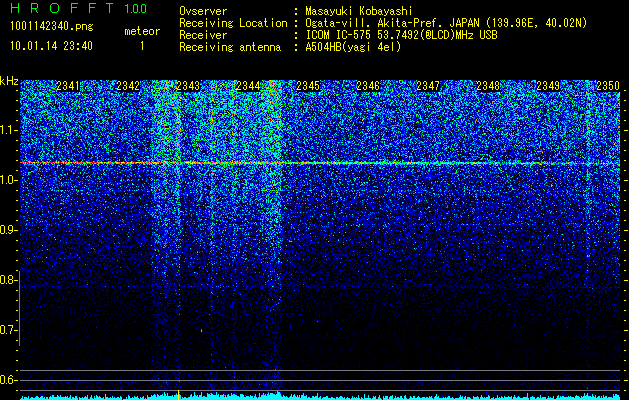Click observer name Masayuki Kobayashi
The width and height of the screenshot is (629, 400).
point(359,11)
